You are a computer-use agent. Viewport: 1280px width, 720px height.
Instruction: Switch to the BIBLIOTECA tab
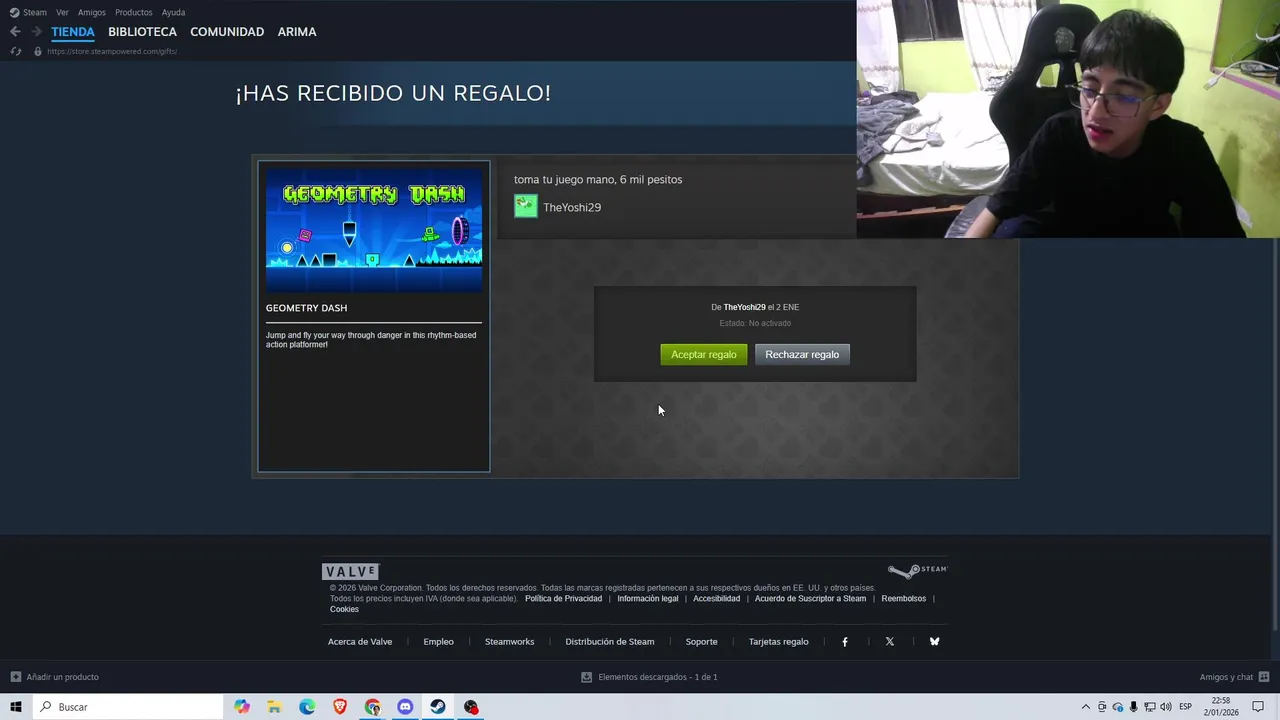pos(142,32)
